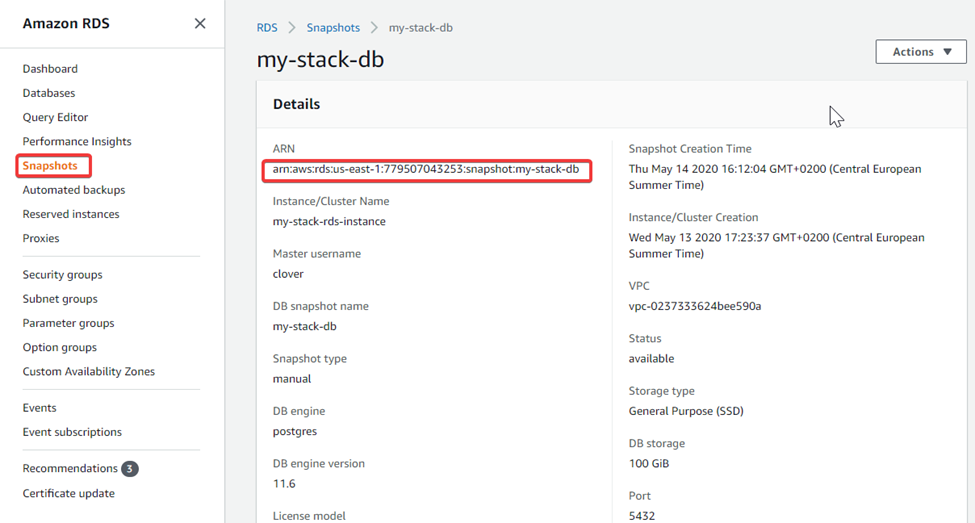975x523 pixels.
Task: Open the Actions dropdown menu
Action: pyautogui.click(x=921, y=52)
